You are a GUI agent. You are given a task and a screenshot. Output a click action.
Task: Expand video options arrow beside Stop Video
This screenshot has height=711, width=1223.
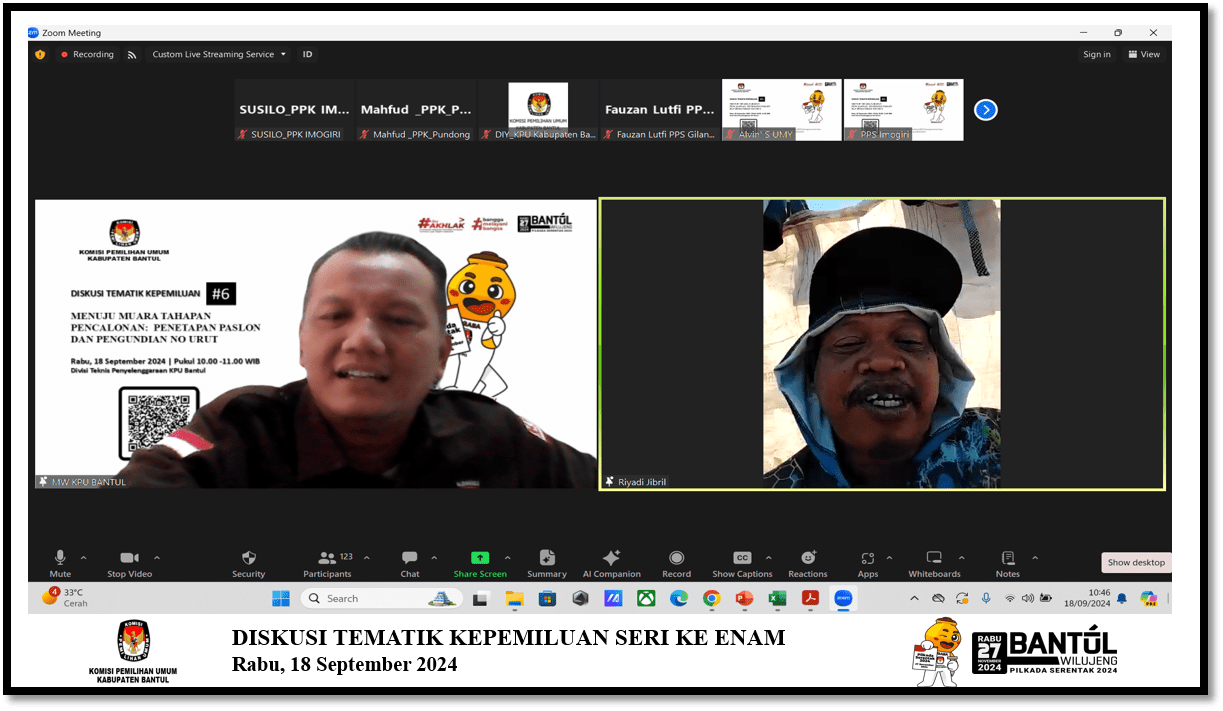157,558
